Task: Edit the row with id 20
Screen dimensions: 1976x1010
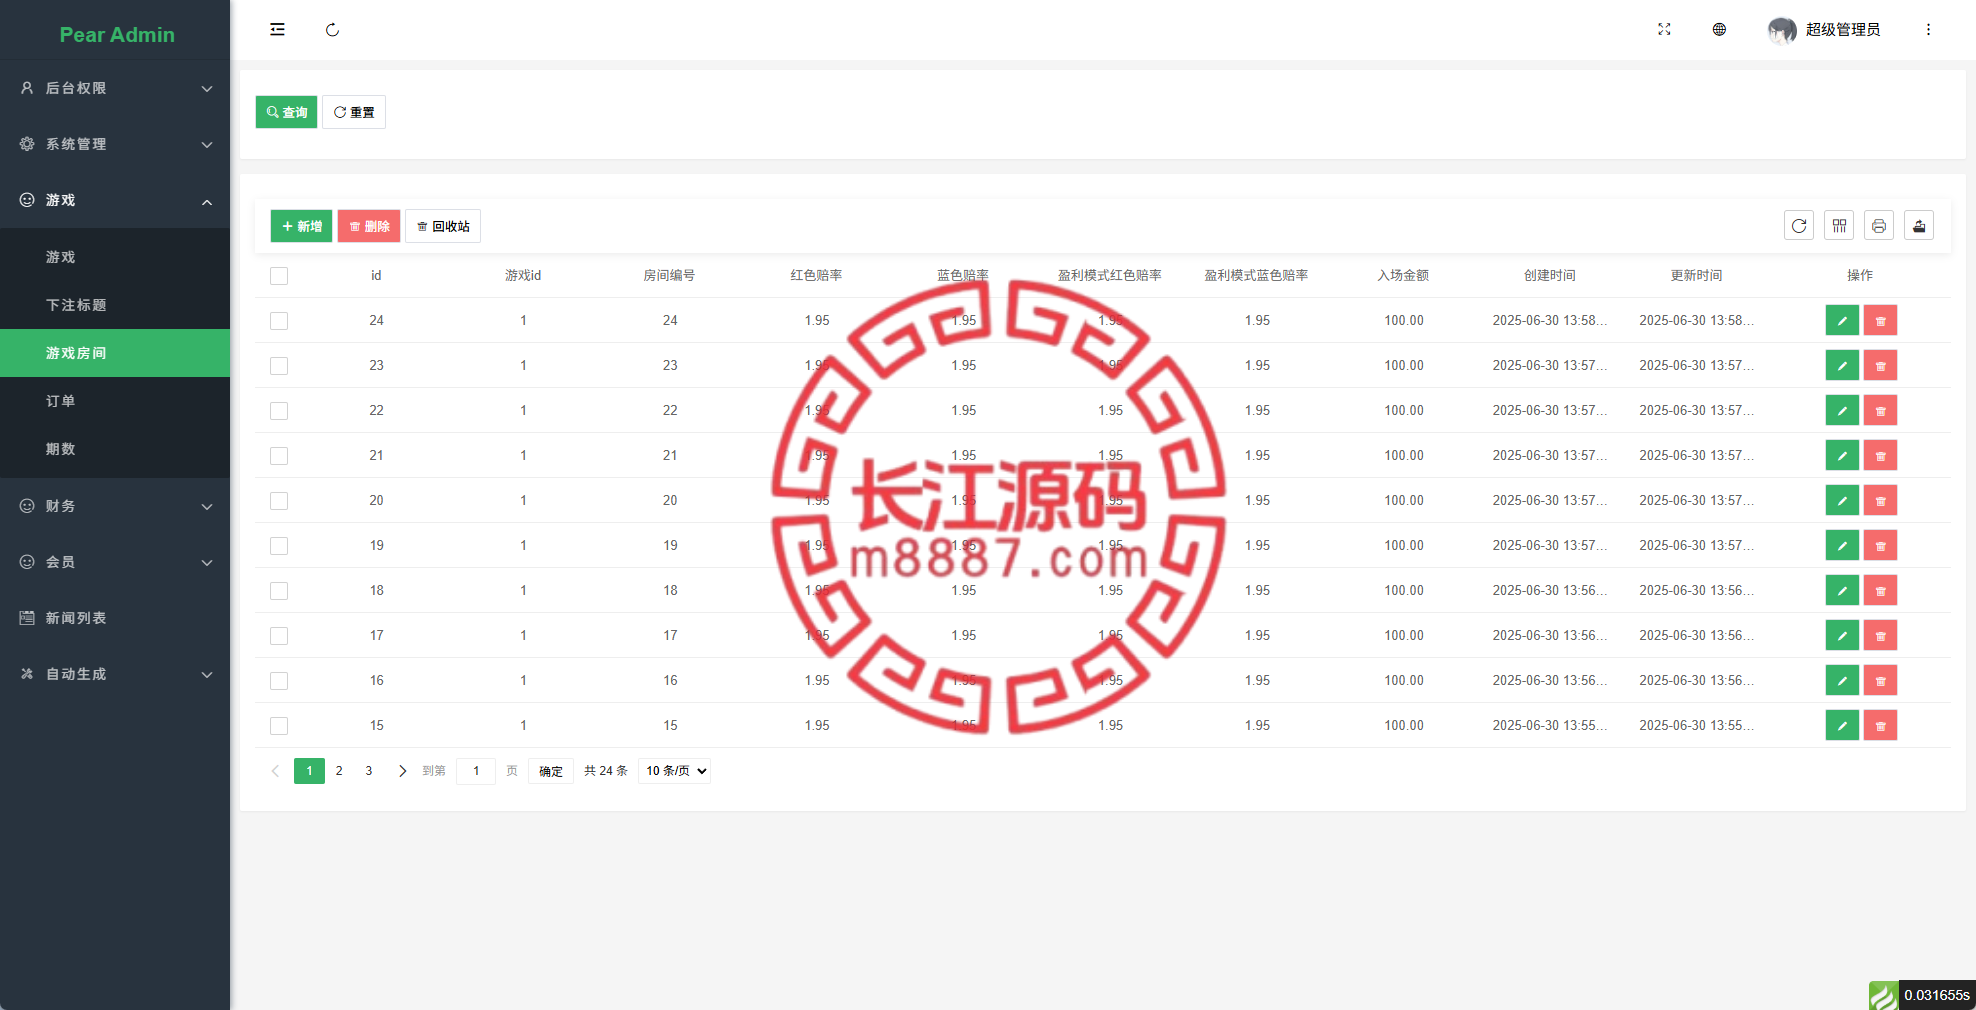Action: tap(1842, 501)
